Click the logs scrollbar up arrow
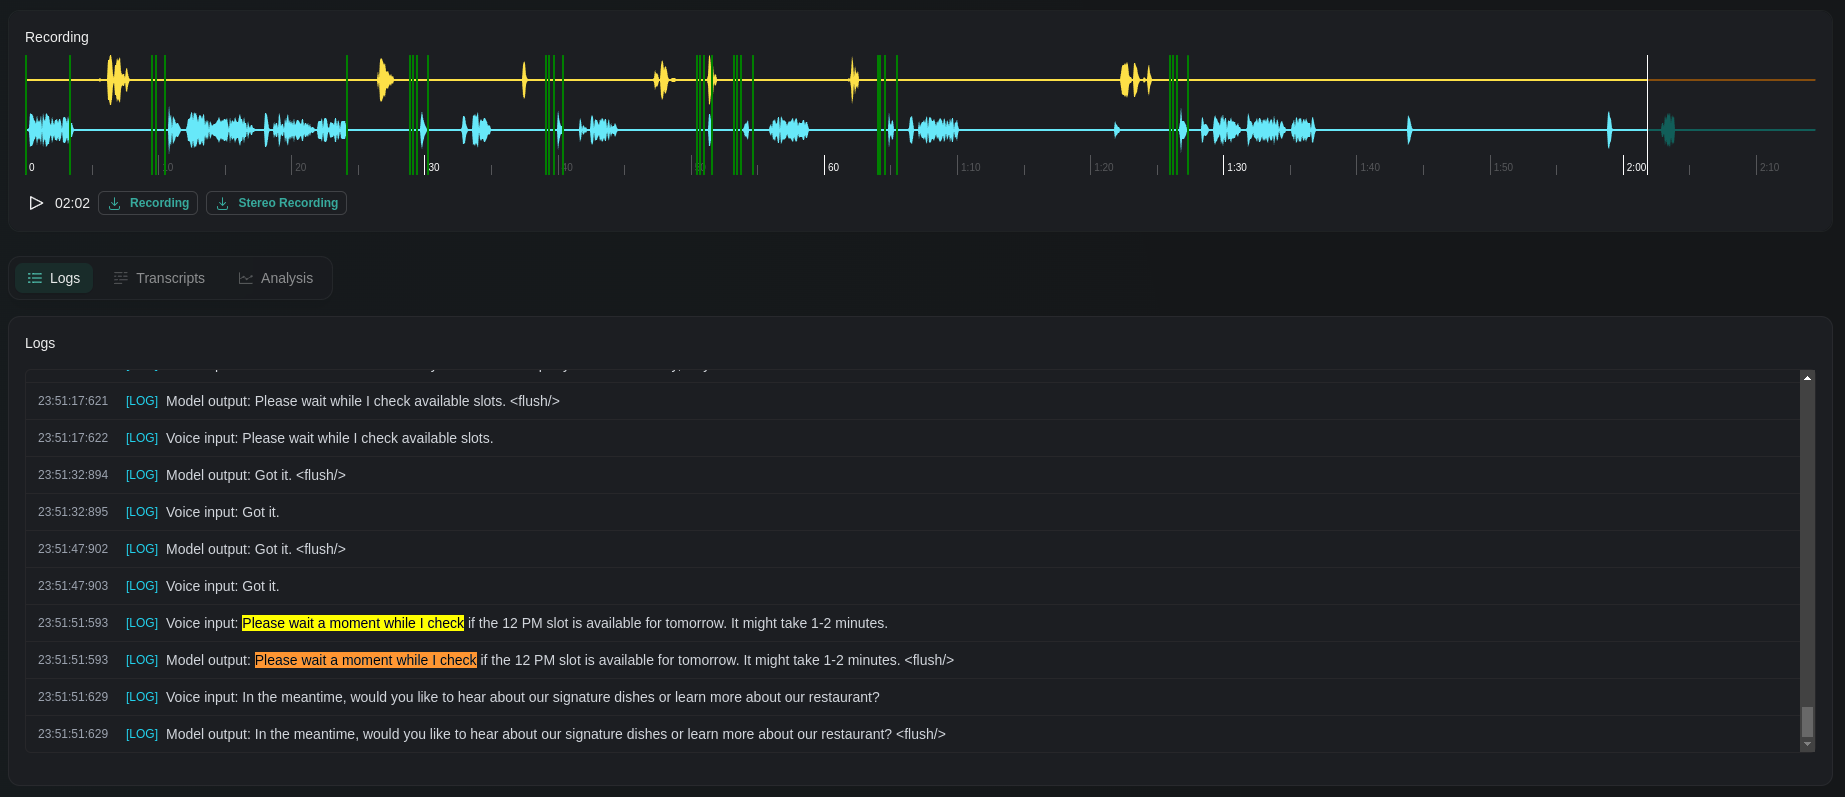Screen dimensions: 1845x797 click(x=1807, y=378)
